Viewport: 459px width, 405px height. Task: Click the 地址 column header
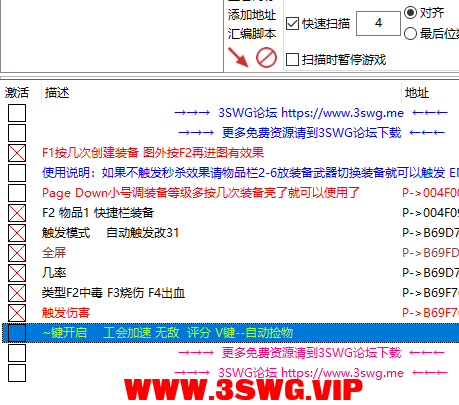pos(417,93)
